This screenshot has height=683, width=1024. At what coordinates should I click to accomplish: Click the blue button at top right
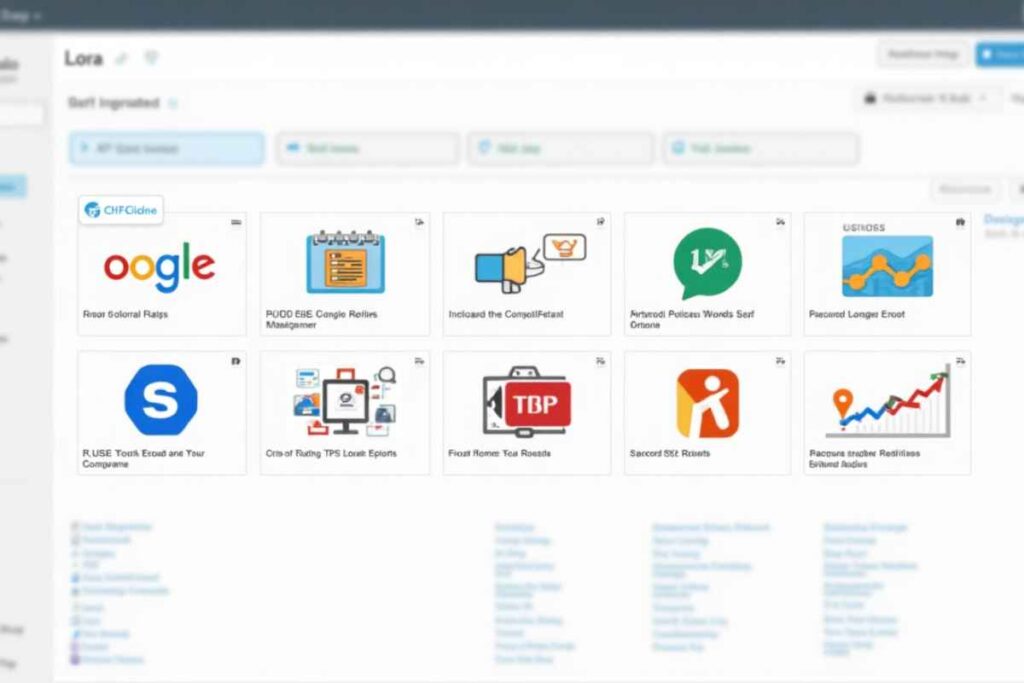(x=1000, y=55)
